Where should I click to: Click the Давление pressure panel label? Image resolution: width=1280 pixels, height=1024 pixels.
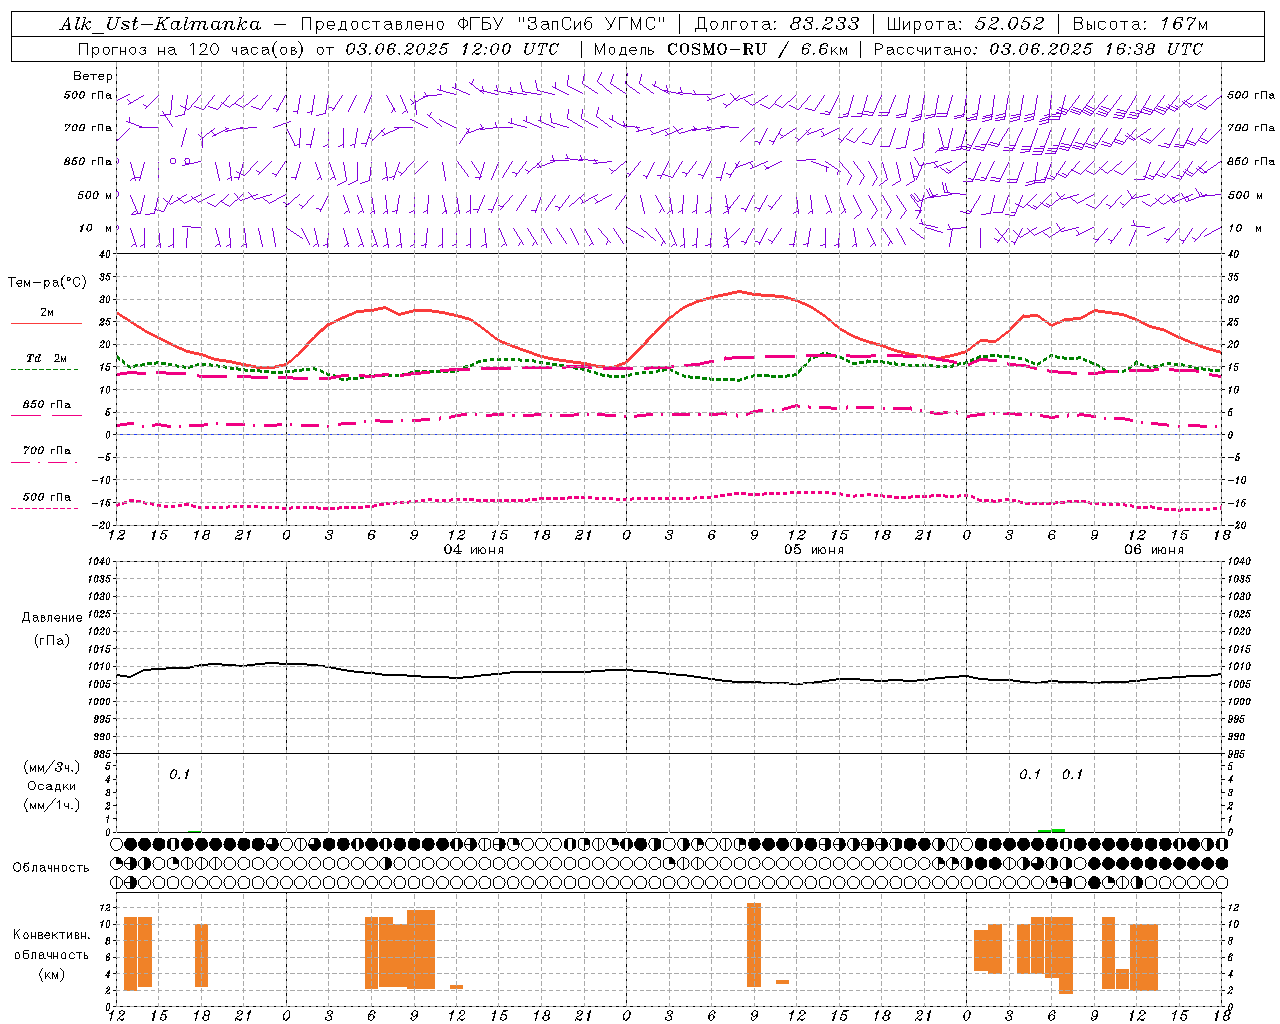click(x=51, y=617)
